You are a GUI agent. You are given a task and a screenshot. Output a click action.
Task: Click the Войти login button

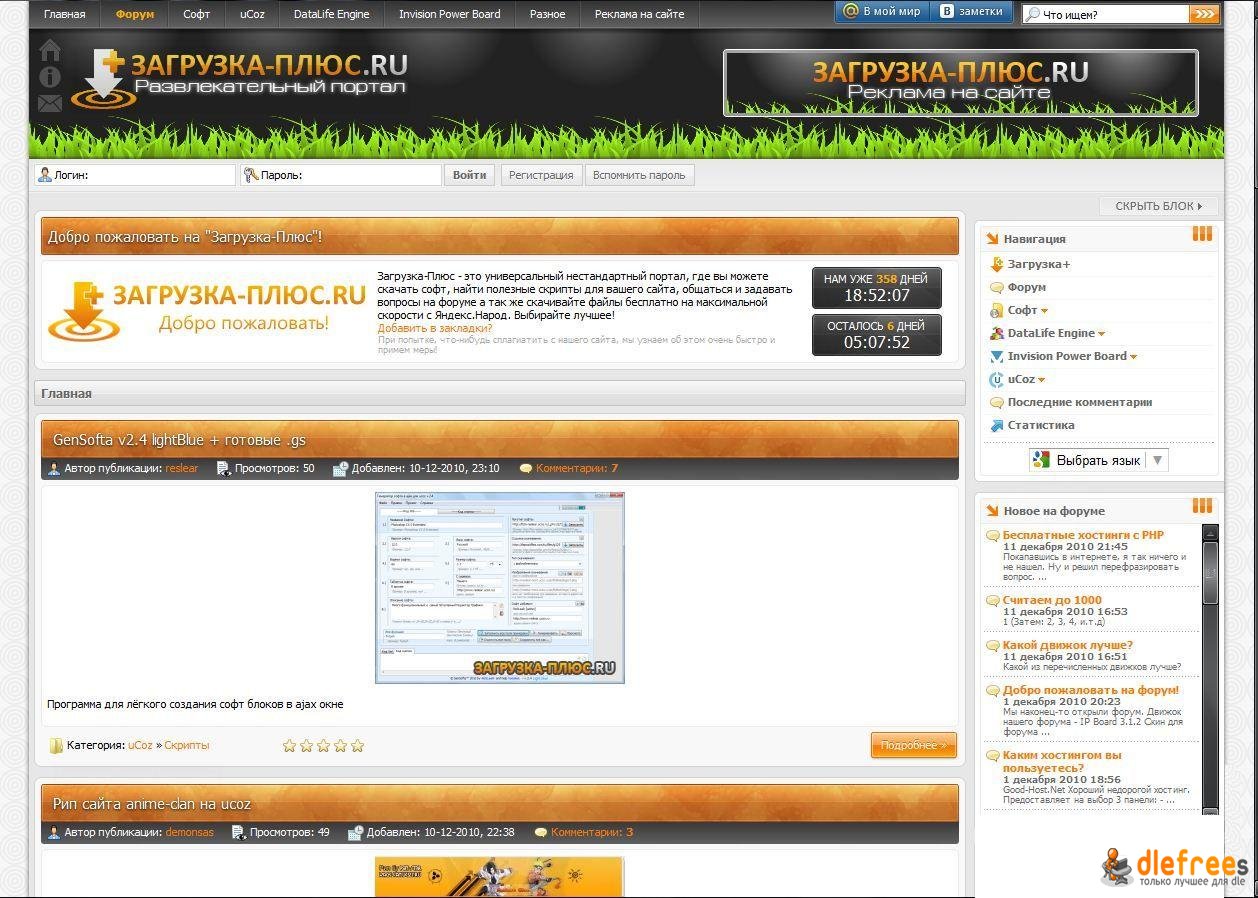(469, 175)
